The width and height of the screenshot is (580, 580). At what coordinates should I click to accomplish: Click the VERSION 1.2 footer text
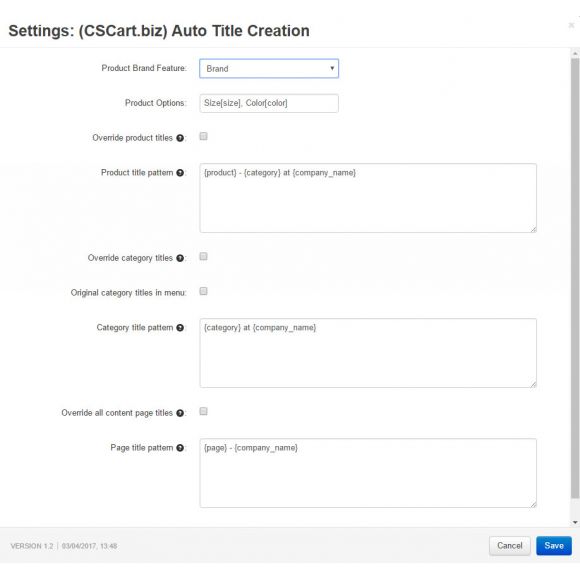[x=32, y=546]
